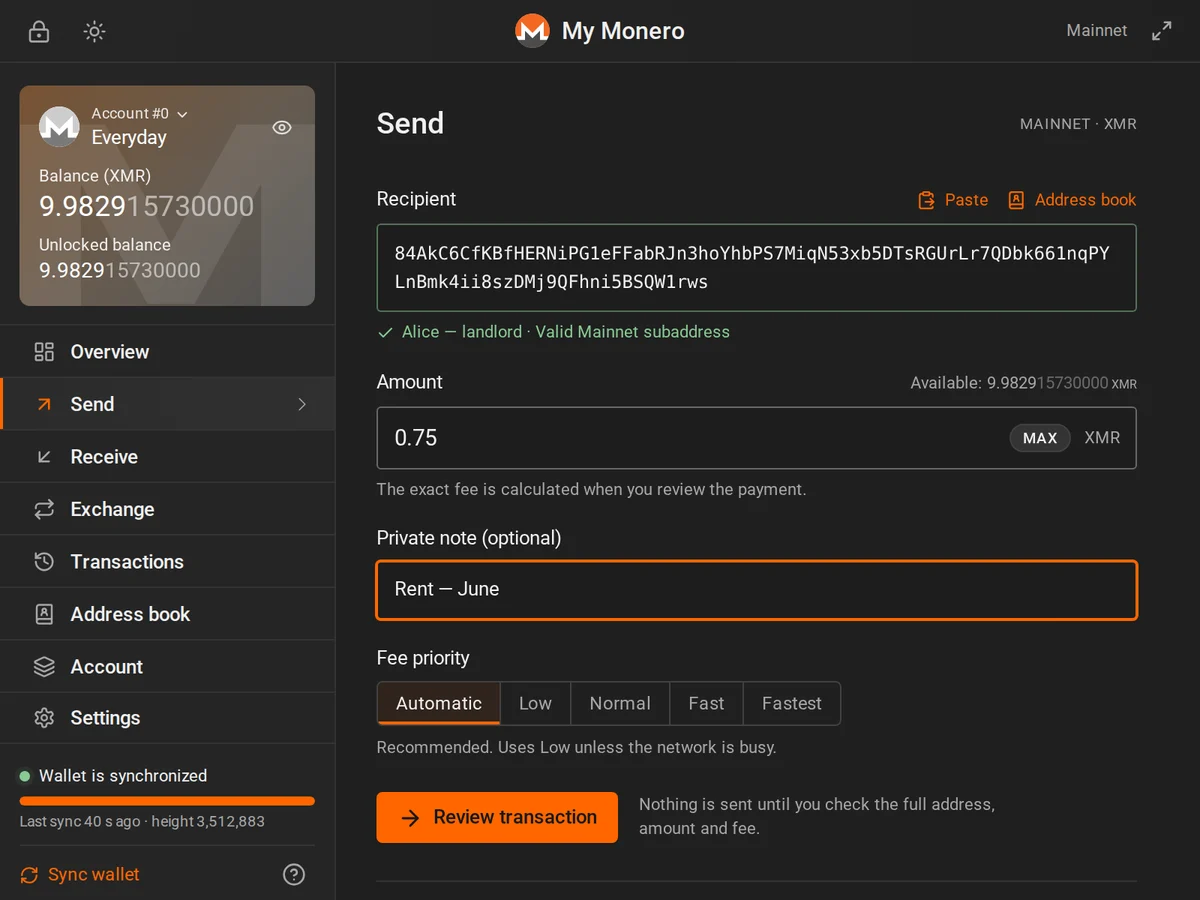The height and width of the screenshot is (900, 1200).
Task: Click the fullscreen expand arrows icon
Action: tap(1161, 31)
